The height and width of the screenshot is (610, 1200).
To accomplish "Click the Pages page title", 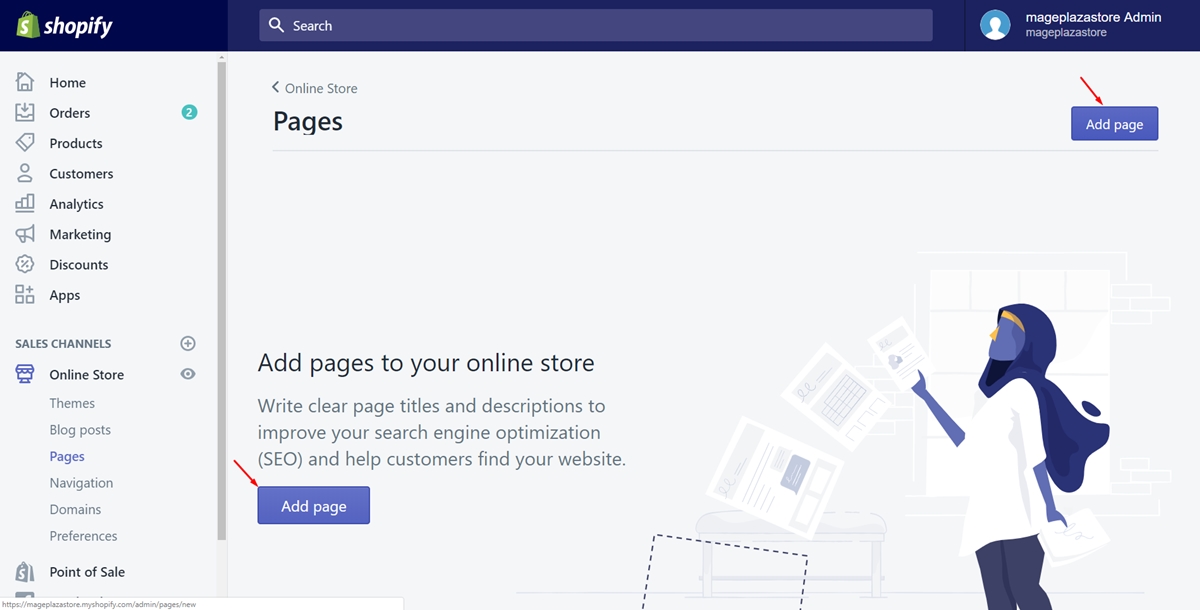I will pyautogui.click(x=308, y=122).
